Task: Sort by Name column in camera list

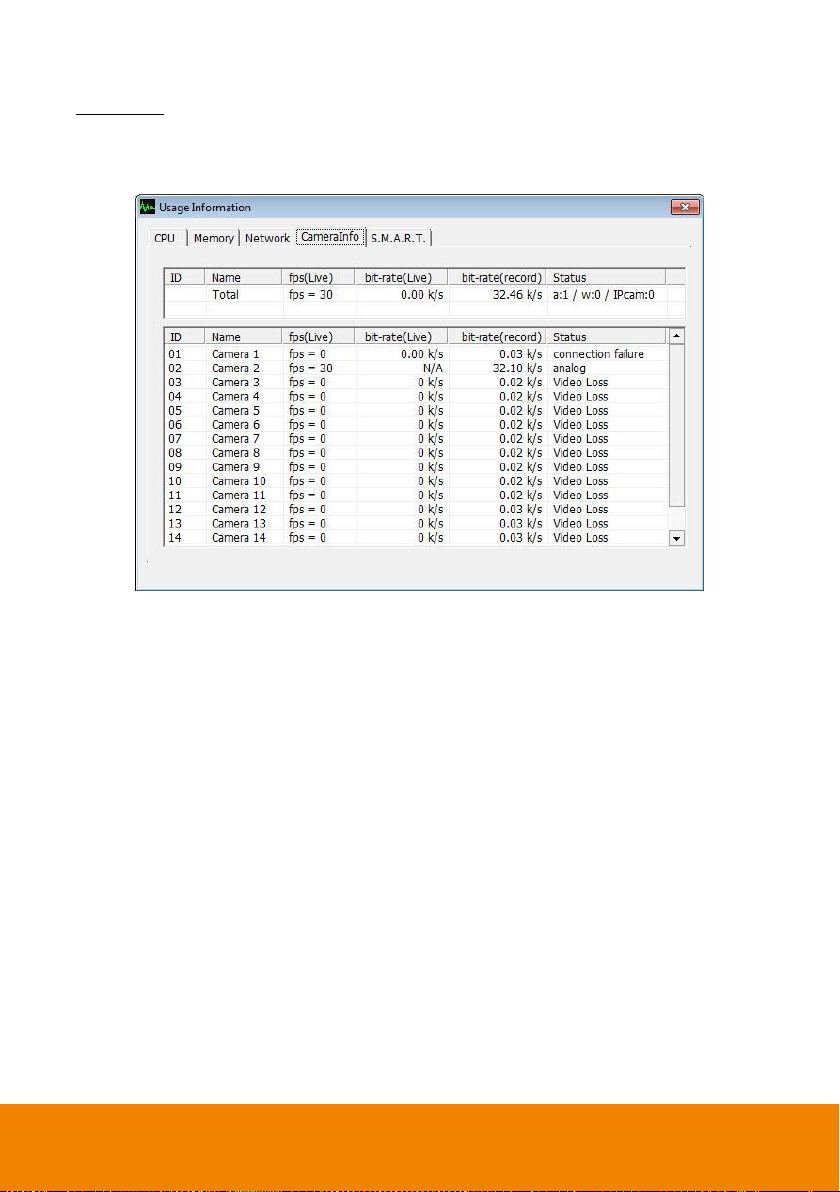Action: tap(243, 337)
